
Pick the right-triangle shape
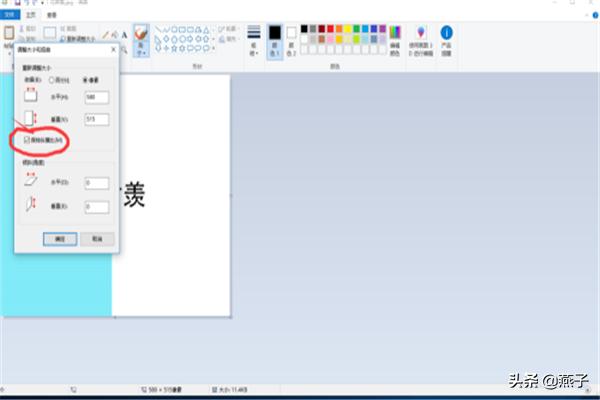pyautogui.click(x=158, y=39)
